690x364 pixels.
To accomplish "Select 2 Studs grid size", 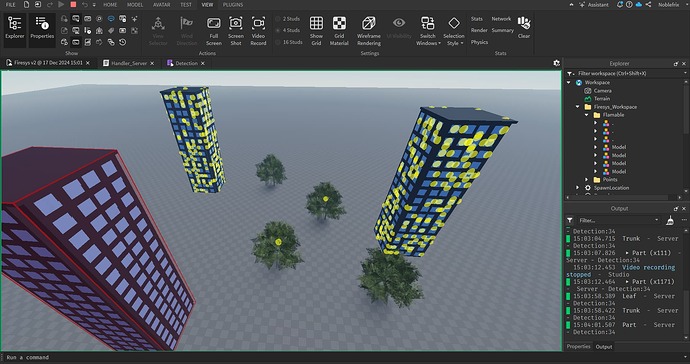I will [288, 19].
